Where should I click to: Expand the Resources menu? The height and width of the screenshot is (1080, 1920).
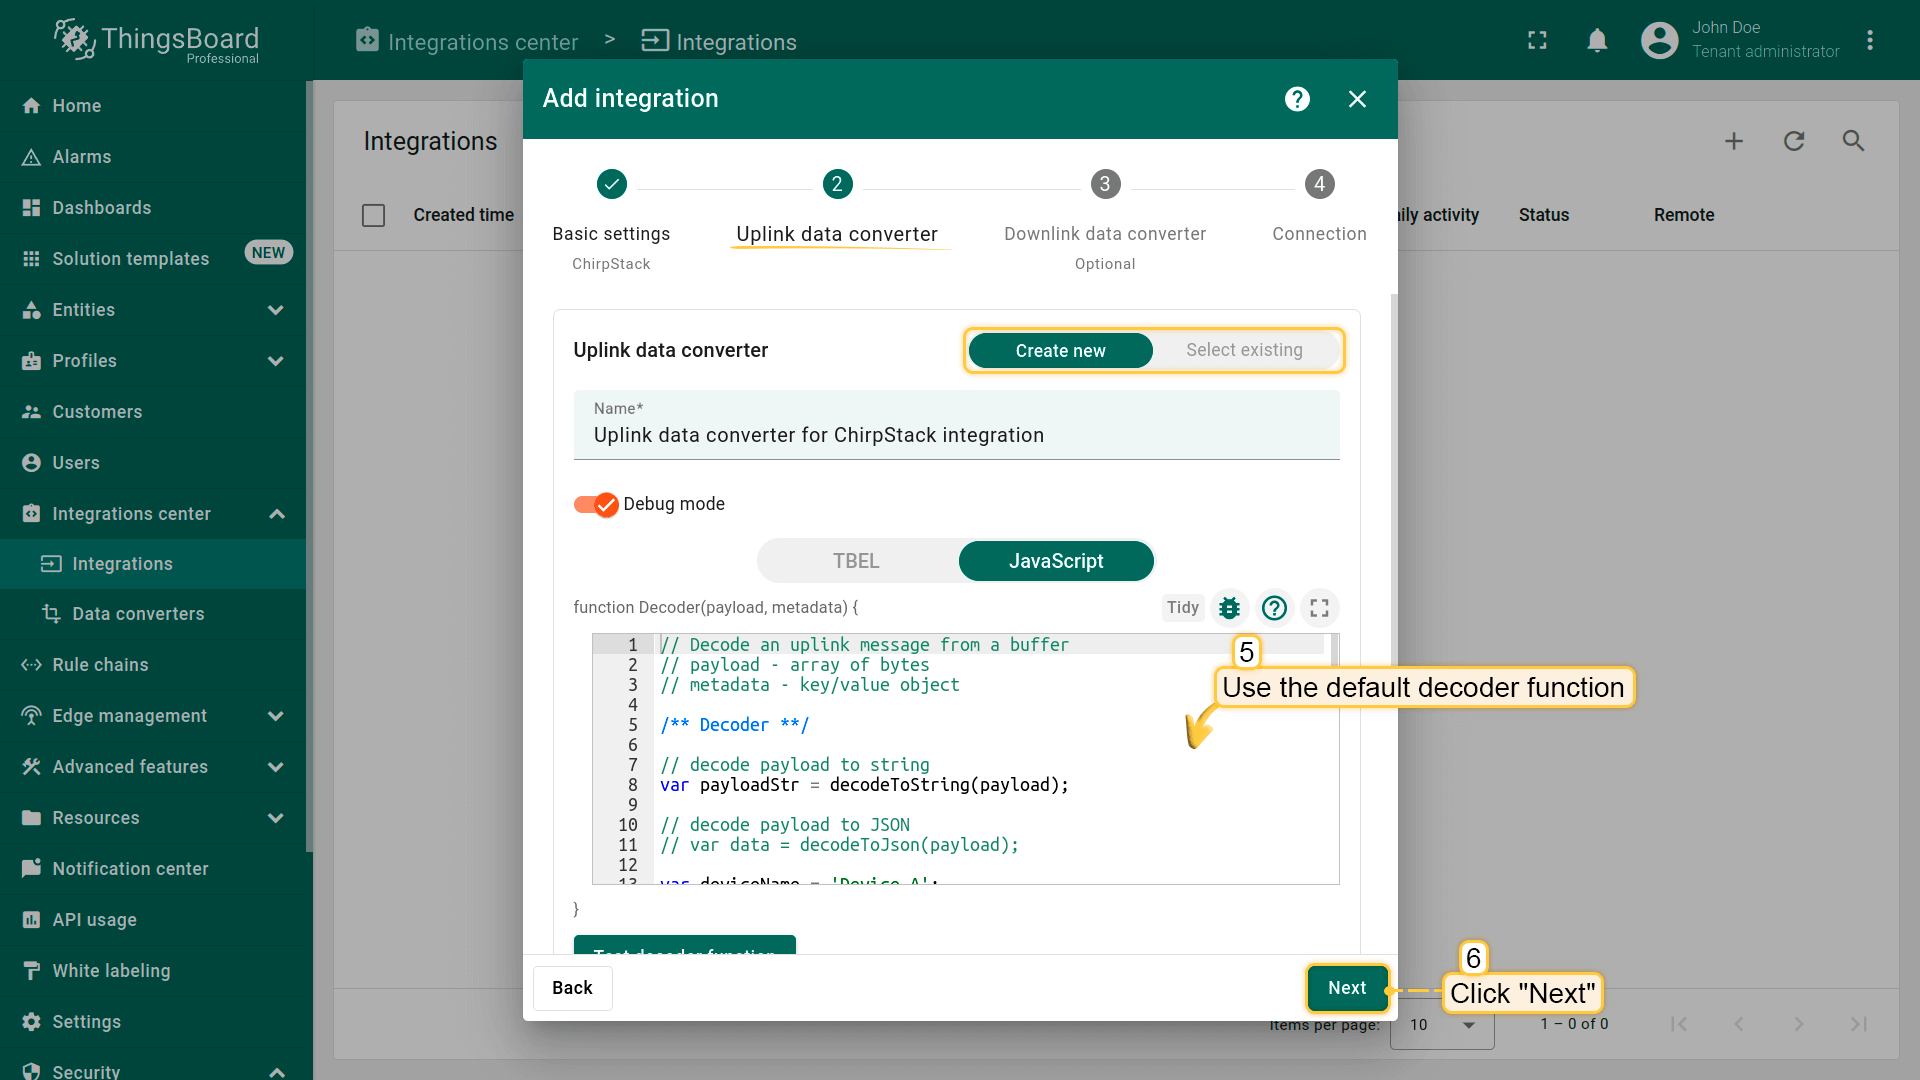(276, 818)
